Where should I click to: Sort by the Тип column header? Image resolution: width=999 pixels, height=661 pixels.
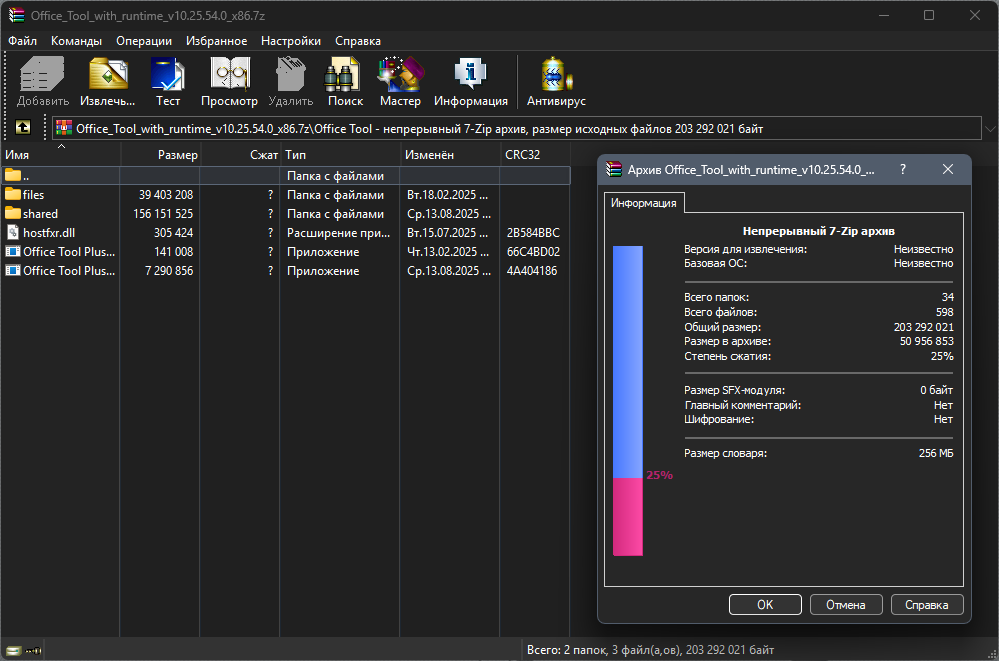point(340,154)
